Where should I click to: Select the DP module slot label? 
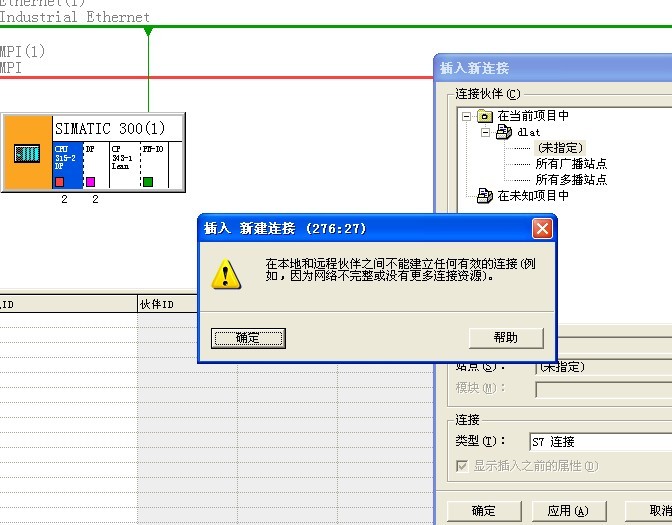(90, 149)
